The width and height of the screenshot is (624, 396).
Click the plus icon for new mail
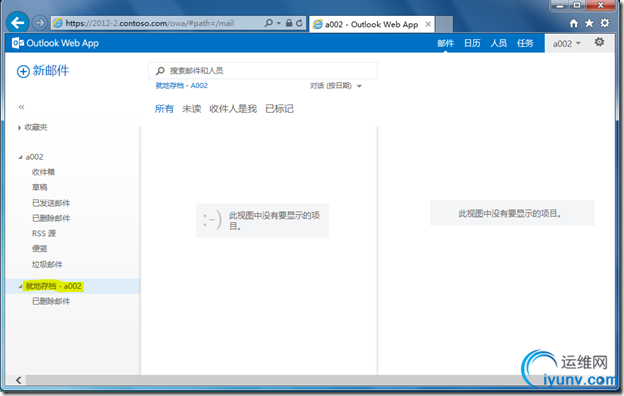coord(23,71)
